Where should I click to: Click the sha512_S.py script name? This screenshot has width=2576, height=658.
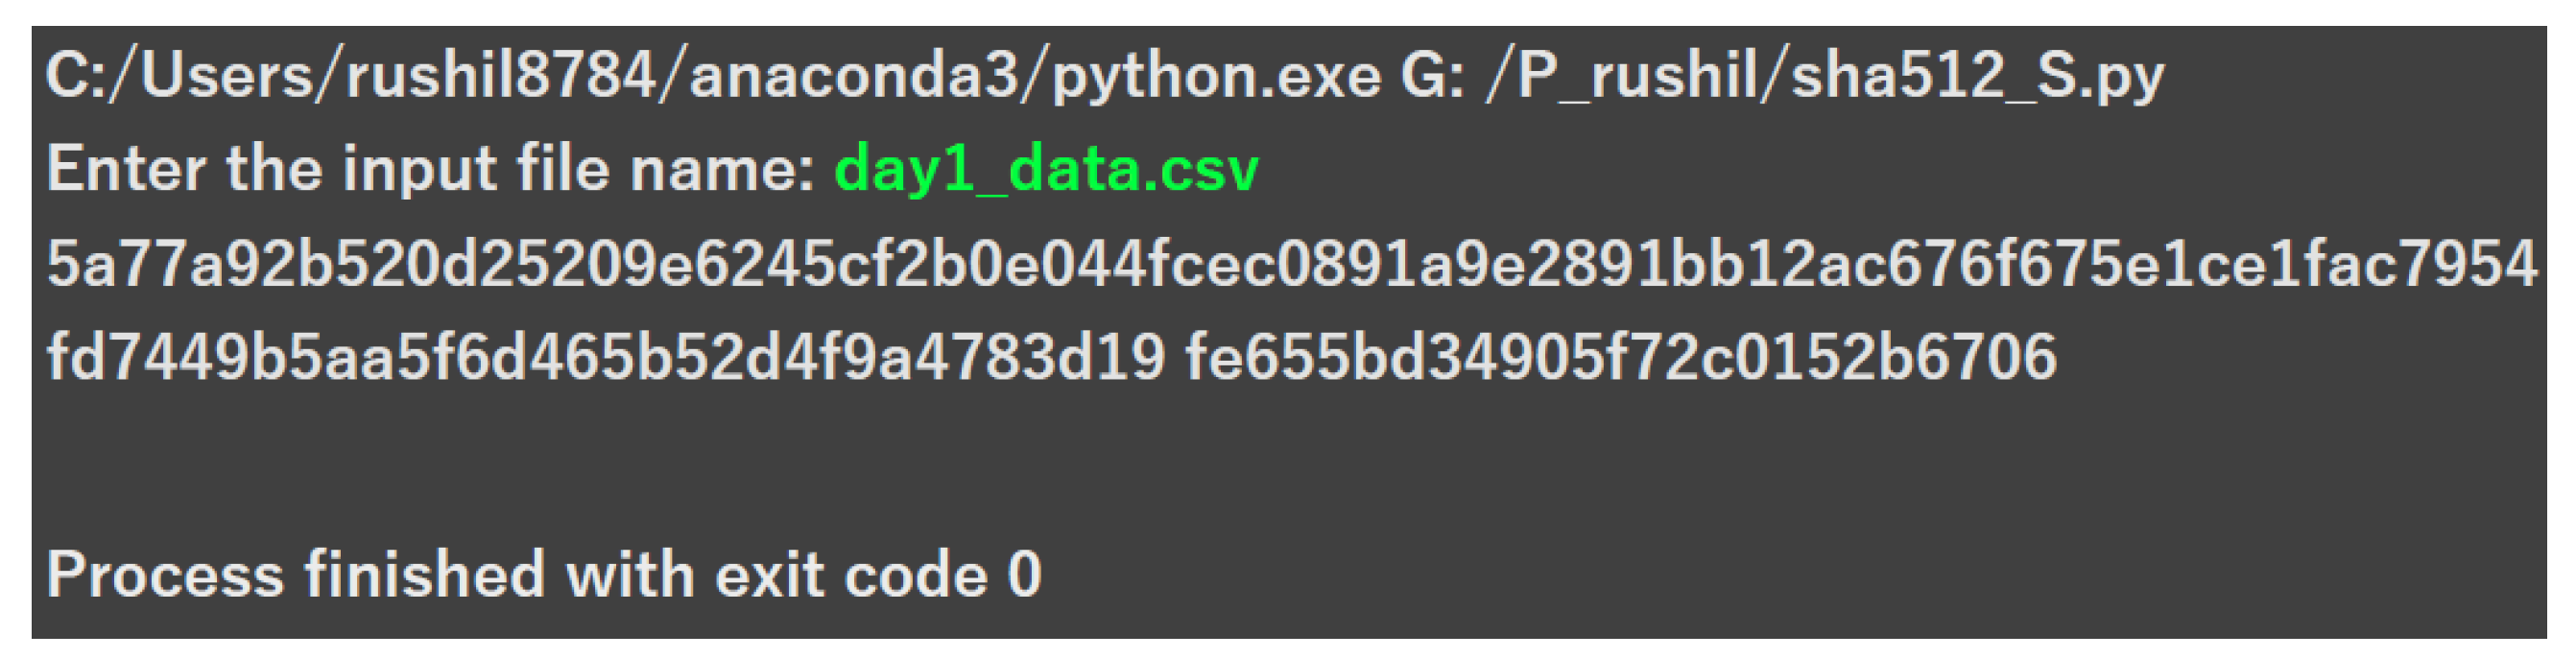coord(1977,76)
